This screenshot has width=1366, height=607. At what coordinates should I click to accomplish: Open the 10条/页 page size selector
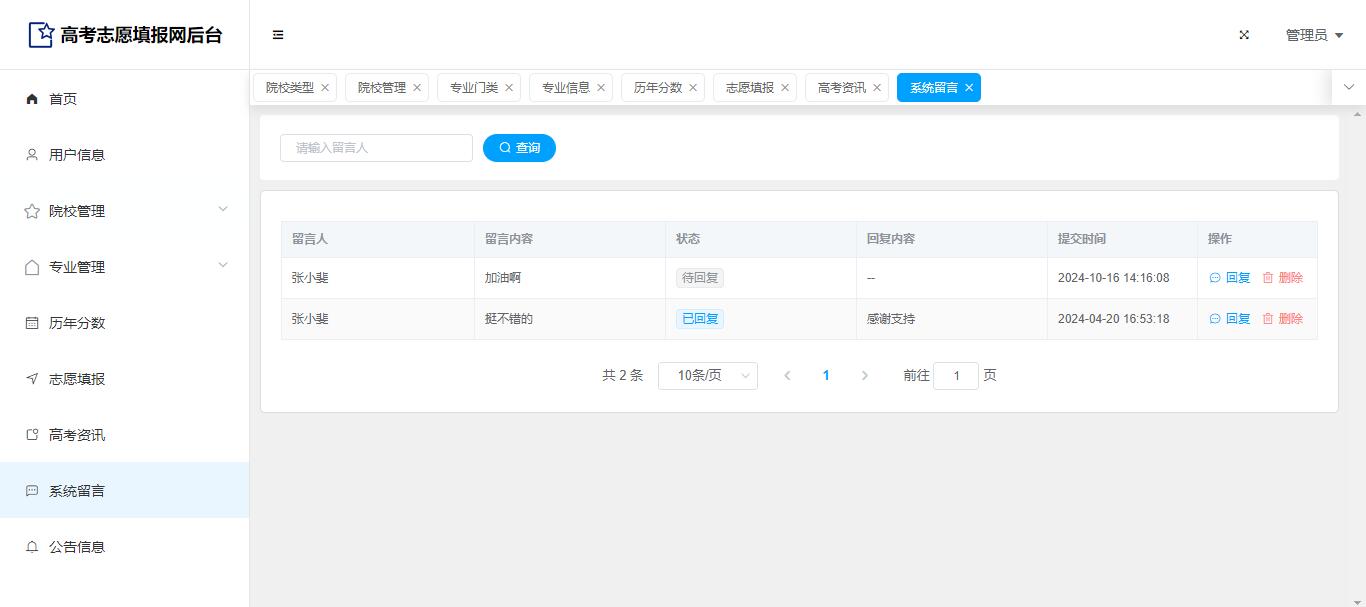707,376
